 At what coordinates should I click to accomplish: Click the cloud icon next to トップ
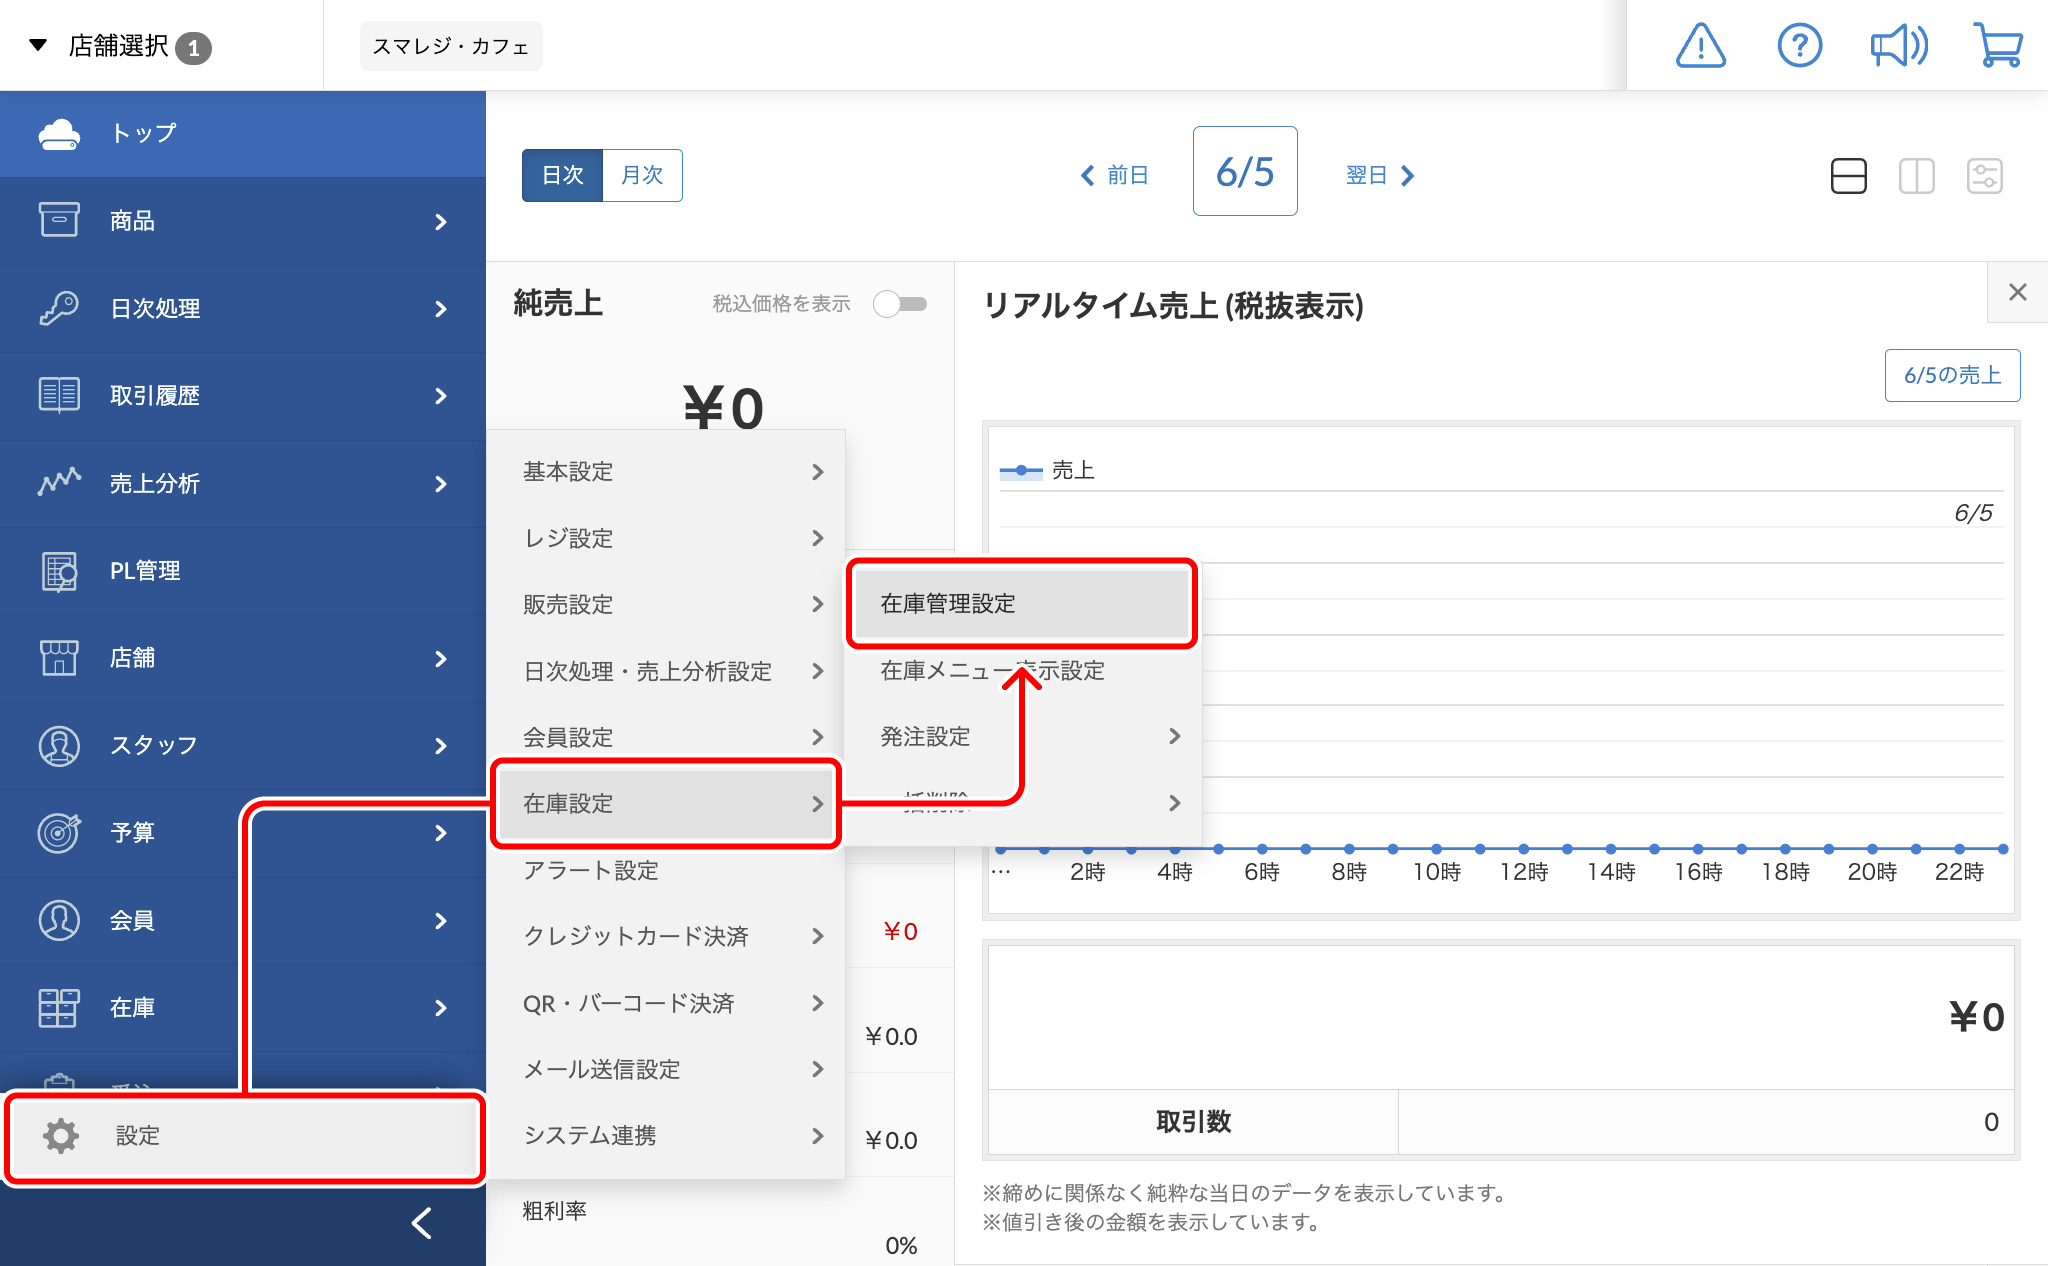click(x=59, y=134)
